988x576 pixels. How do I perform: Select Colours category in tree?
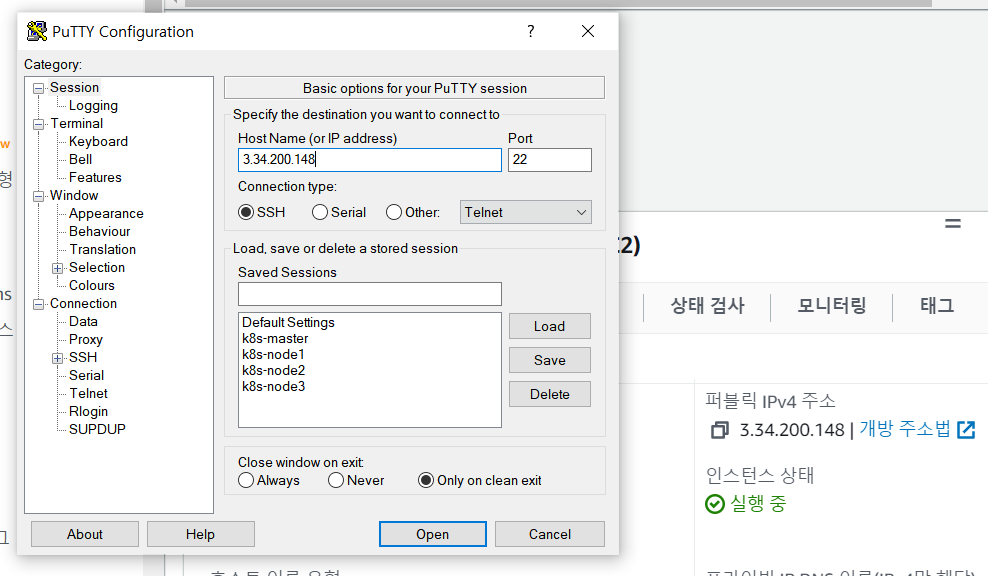click(91, 285)
